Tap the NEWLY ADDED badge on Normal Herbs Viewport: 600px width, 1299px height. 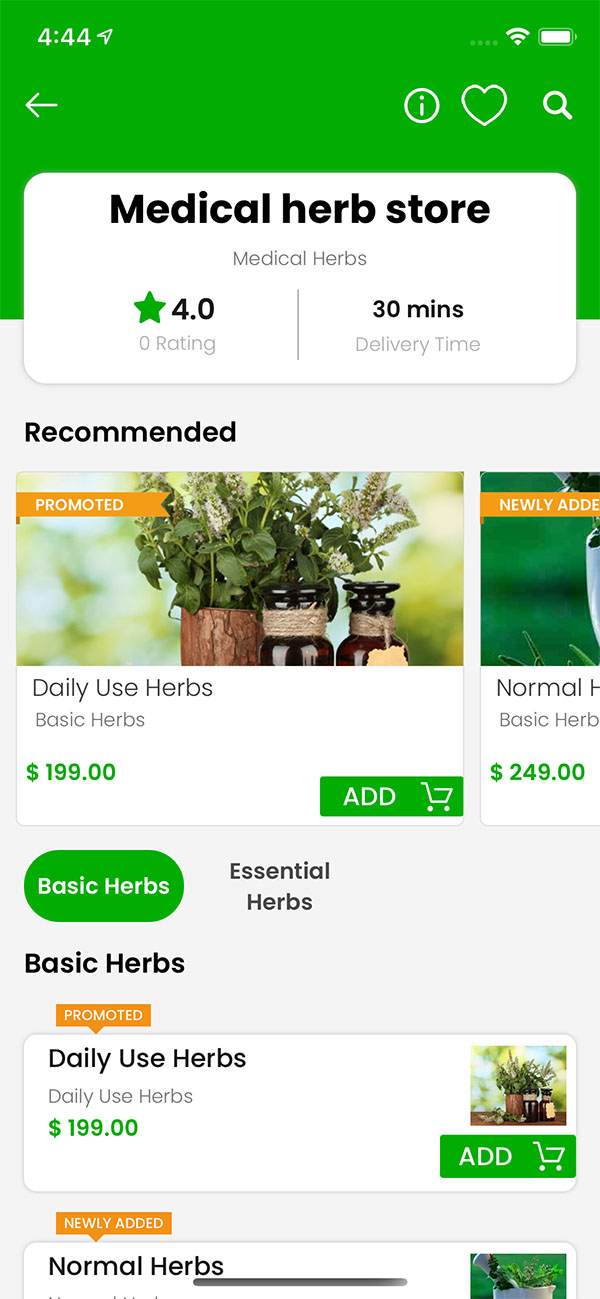(x=114, y=1223)
